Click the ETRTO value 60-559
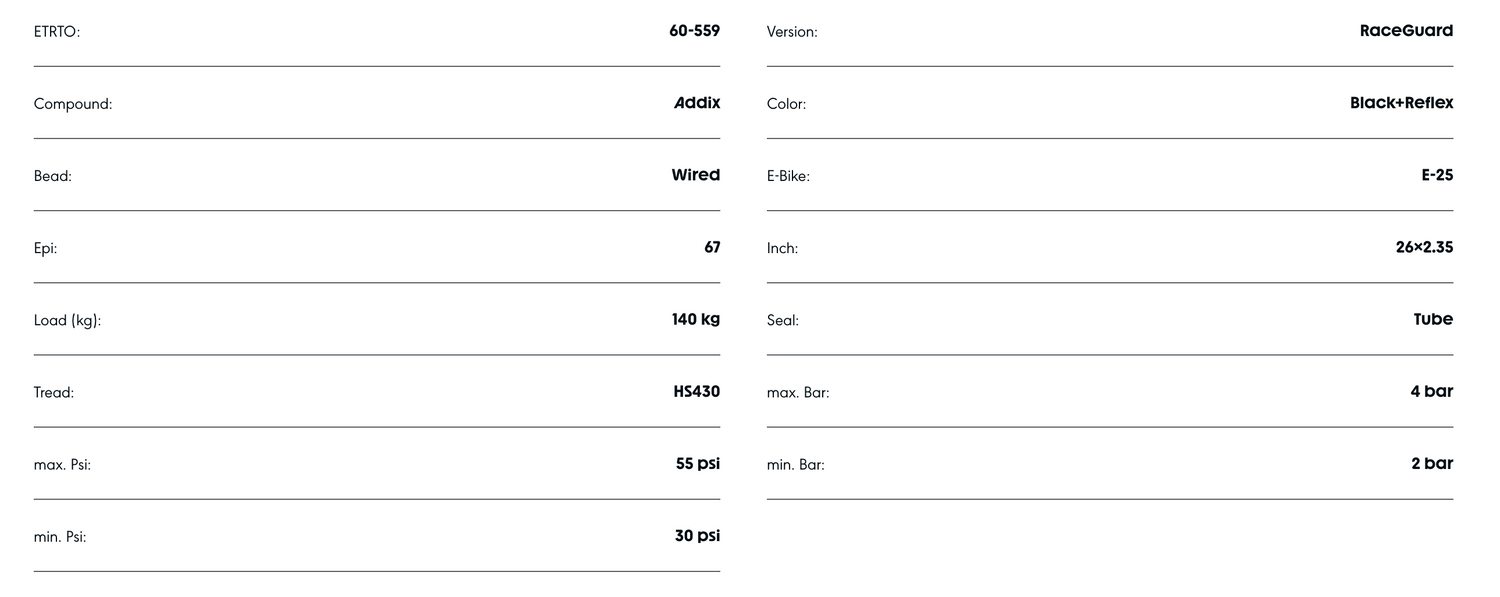The image size is (1500, 597). [x=694, y=31]
